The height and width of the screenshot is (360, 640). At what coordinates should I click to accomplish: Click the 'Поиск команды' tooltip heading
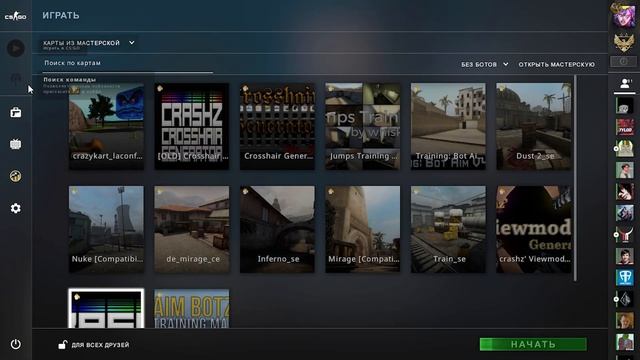pyautogui.click(x=70, y=80)
